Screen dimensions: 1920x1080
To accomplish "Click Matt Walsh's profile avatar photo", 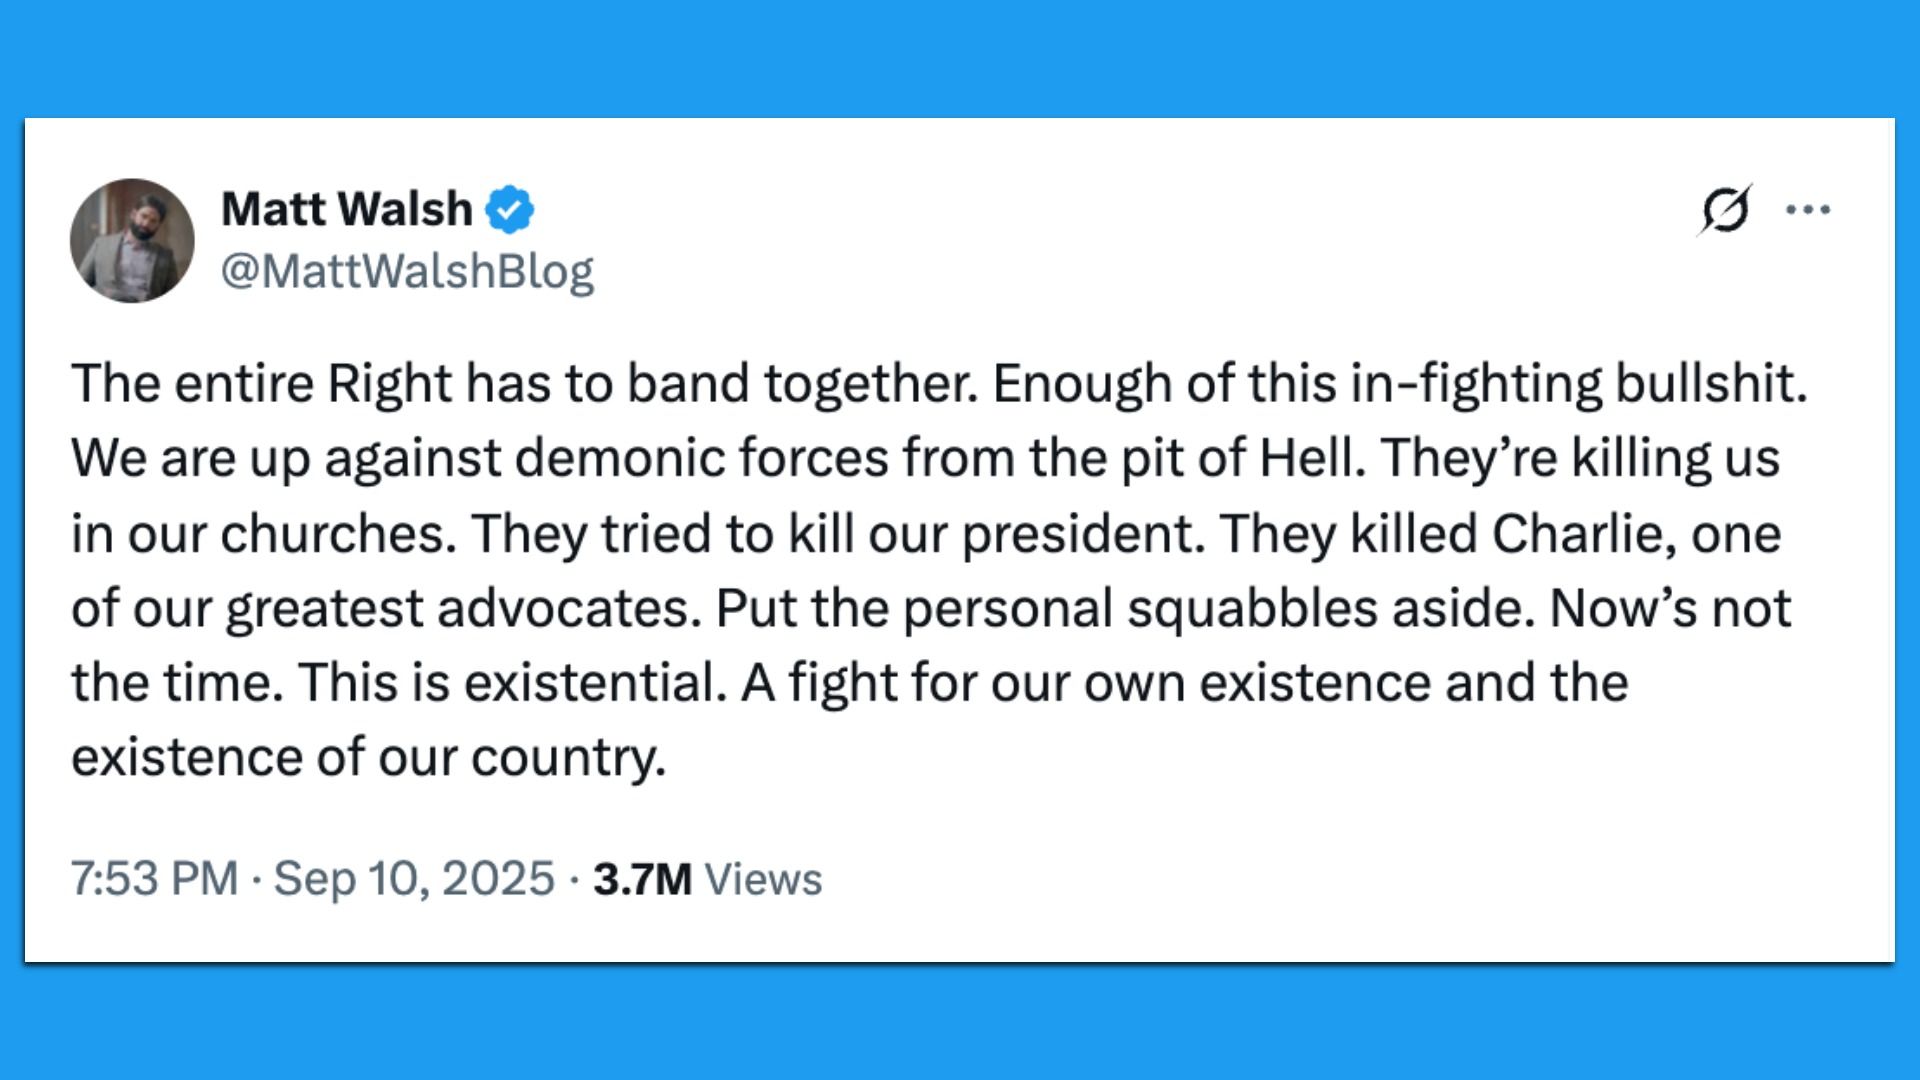I will [x=132, y=241].
